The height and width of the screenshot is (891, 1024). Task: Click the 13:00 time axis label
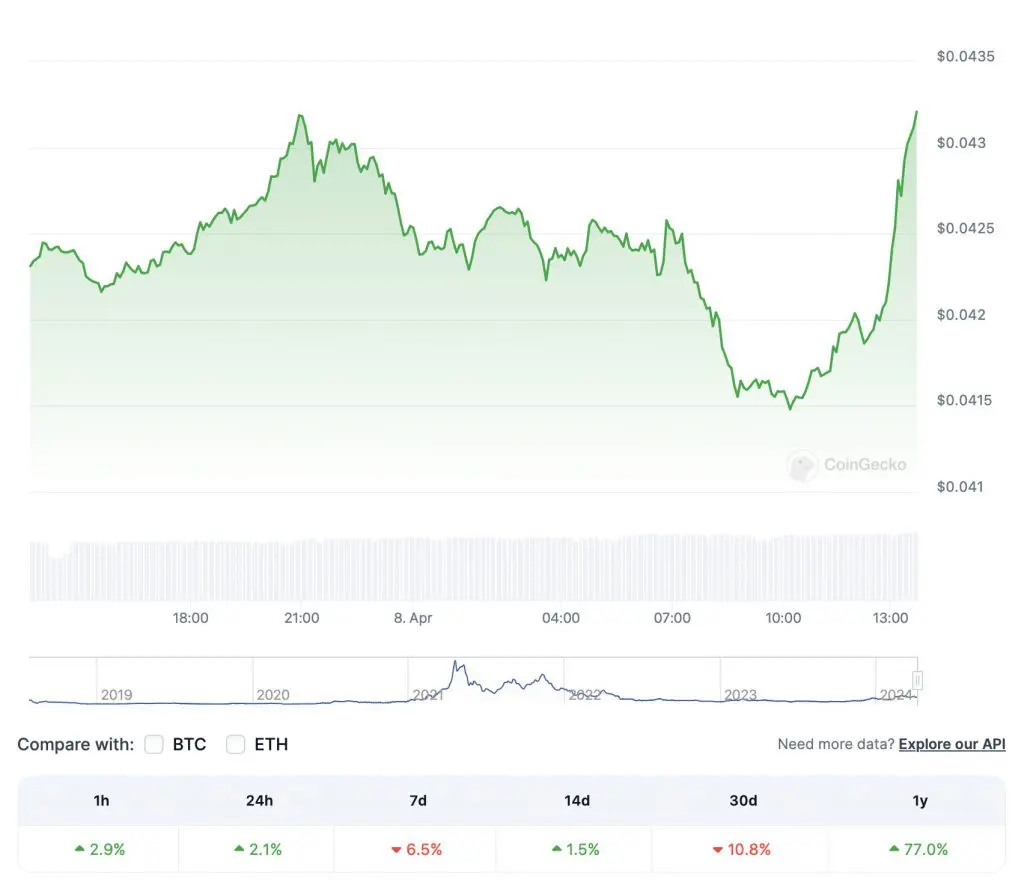coord(892,618)
